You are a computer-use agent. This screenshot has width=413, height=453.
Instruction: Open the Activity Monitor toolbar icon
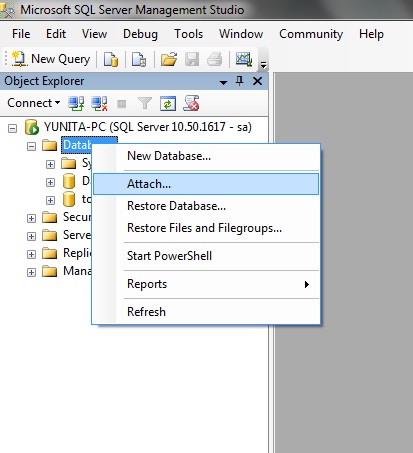click(244, 59)
